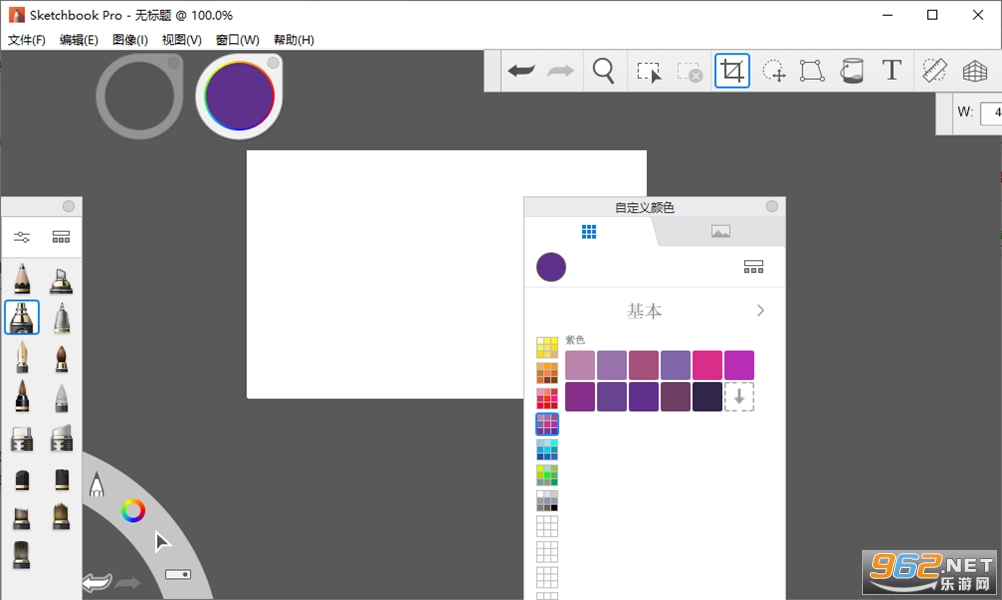This screenshot has width=1002, height=600.
Task: Close the color puck
Action: click(274, 62)
